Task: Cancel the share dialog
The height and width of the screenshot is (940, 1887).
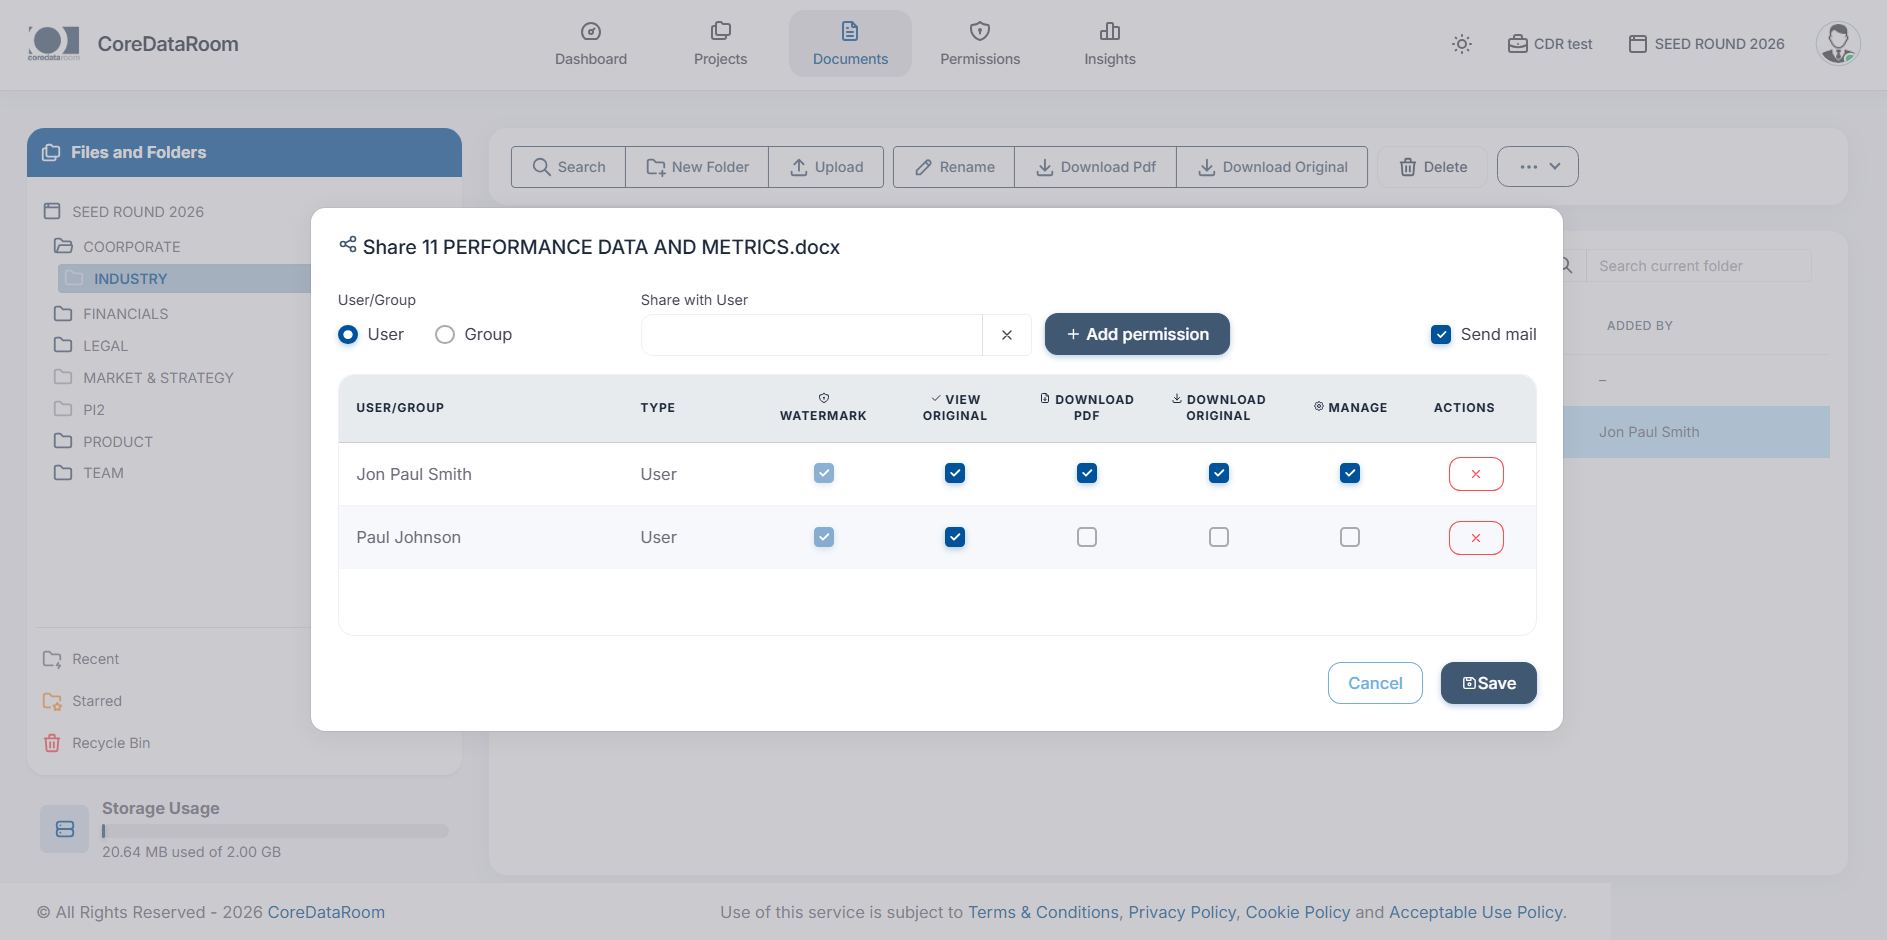Action: tap(1375, 683)
